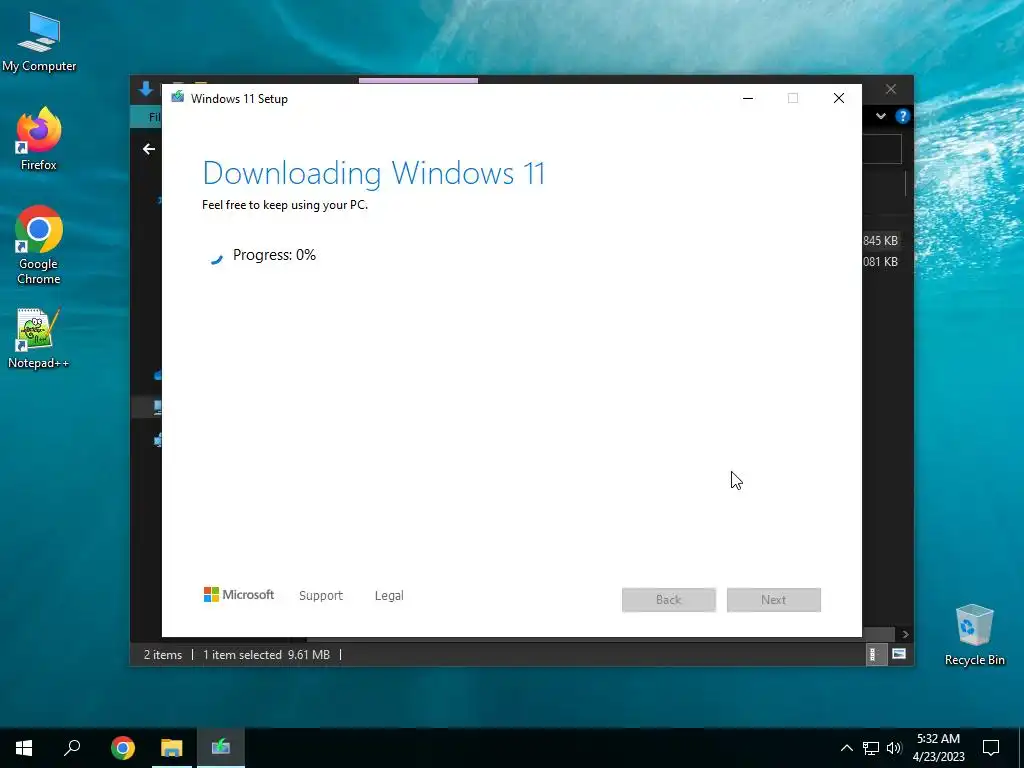Click the Microsoft logo in Setup
Viewport: 1024px width, 768px height.
point(239,595)
